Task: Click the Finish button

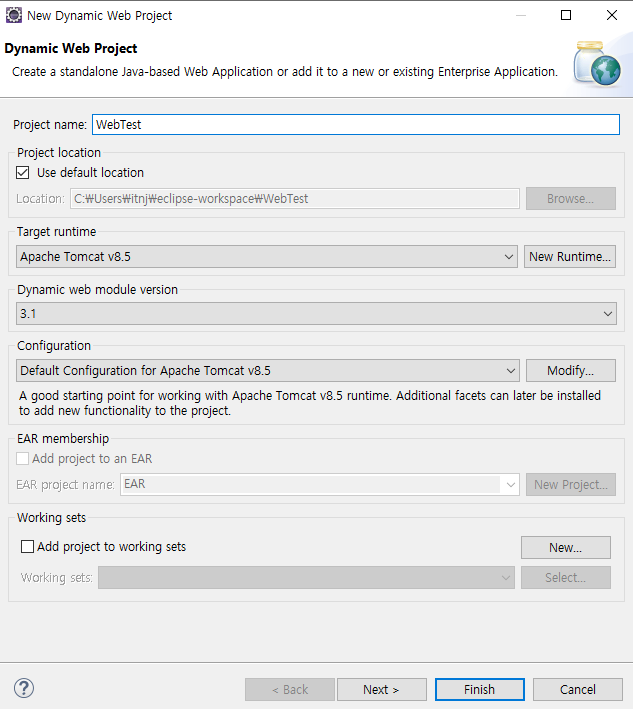Action: coord(480,690)
